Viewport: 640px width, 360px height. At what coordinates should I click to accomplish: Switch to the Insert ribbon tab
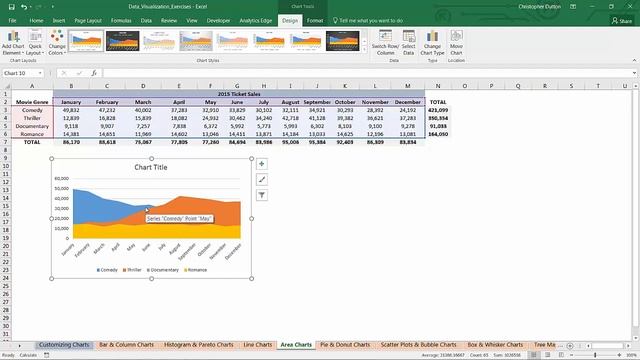point(59,20)
